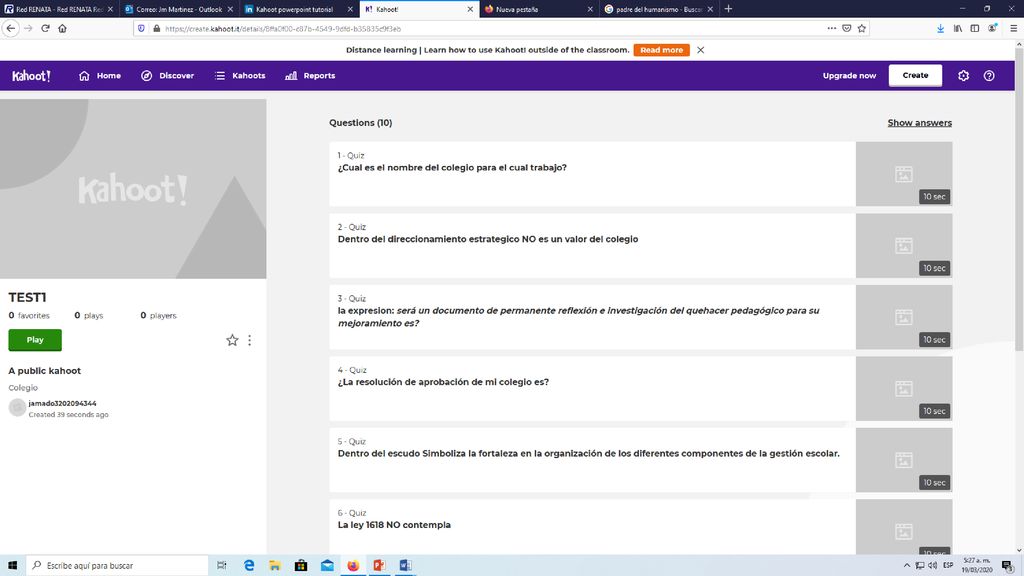The width and height of the screenshot is (1024, 576).
Task: Open File Explorer from taskbar
Action: 275,565
